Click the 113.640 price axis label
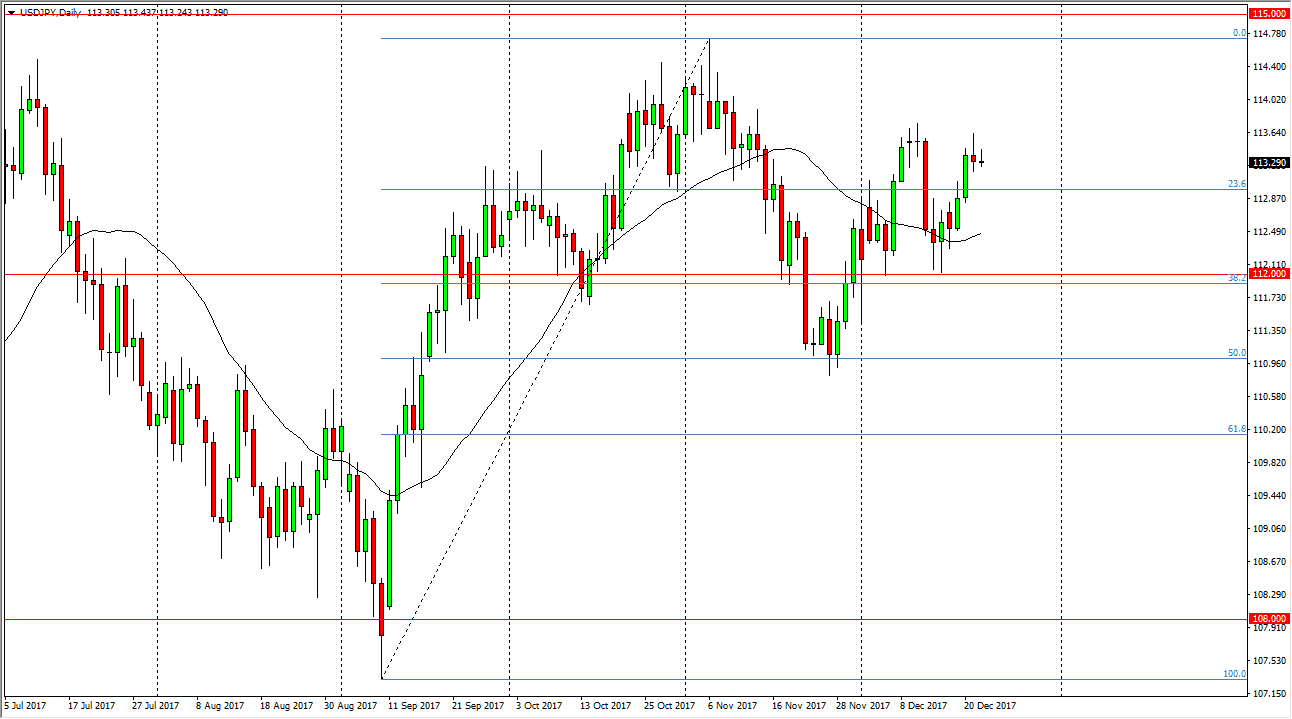Image resolution: width=1292 pixels, height=719 pixels. click(x=1270, y=133)
